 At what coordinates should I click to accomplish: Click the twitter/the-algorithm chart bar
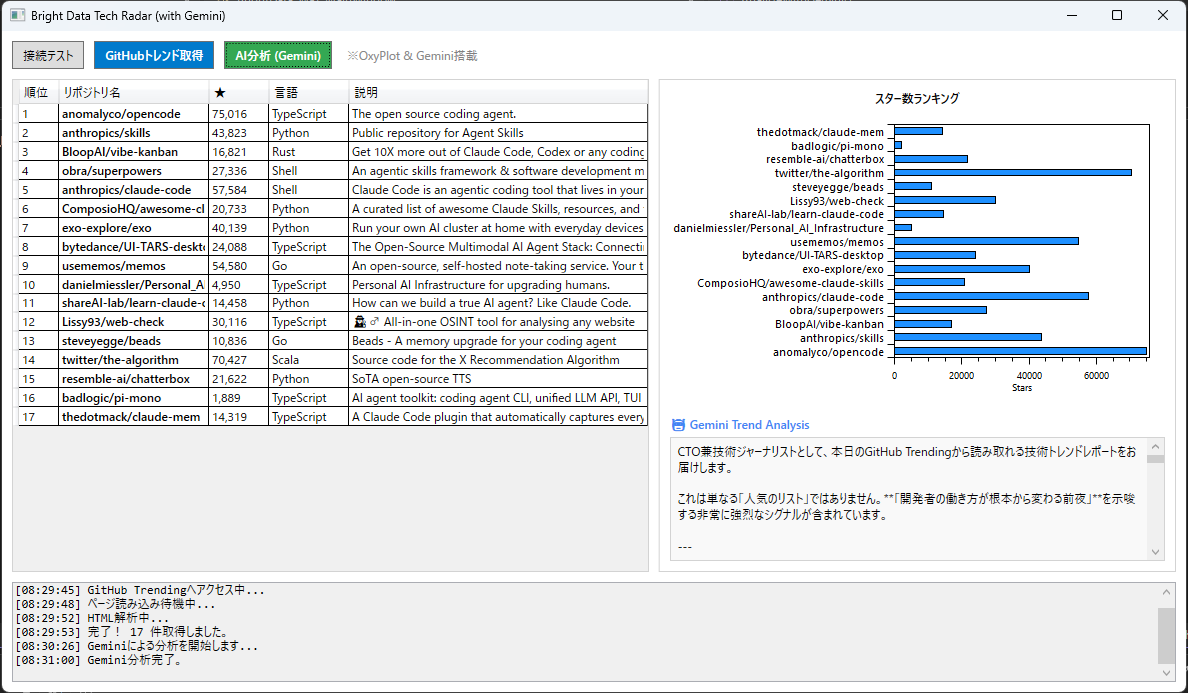pyautogui.click(x=1013, y=173)
